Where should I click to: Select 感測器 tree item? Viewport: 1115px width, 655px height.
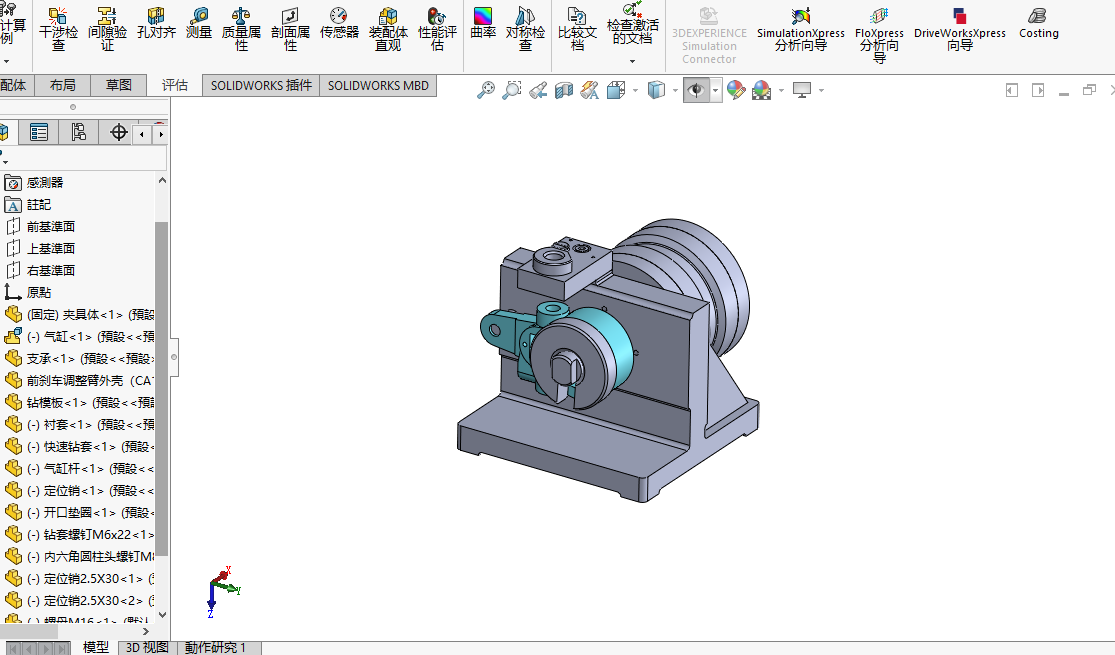(45, 183)
